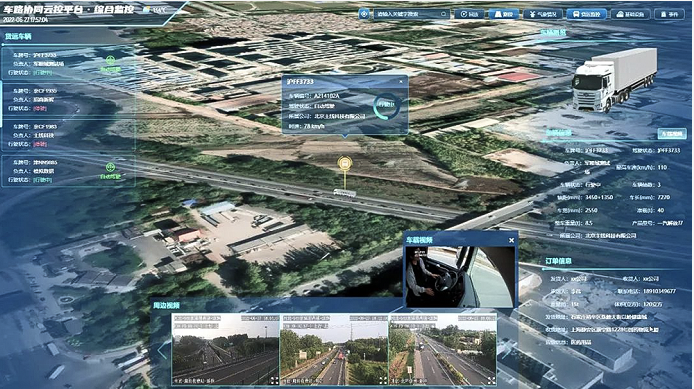
Task: Click the blue button above vehicle details panel
Action: [x=672, y=133]
